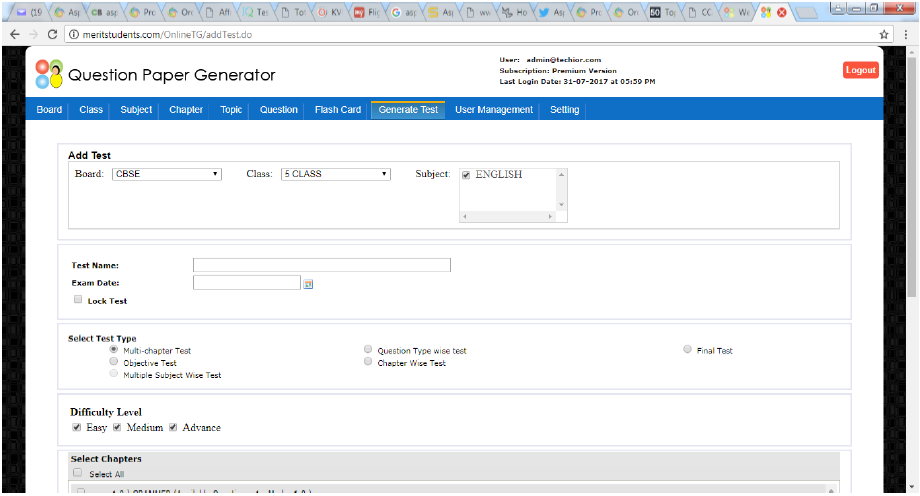Switch to the CB asp browser tab
920x496 pixels.
point(104,12)
